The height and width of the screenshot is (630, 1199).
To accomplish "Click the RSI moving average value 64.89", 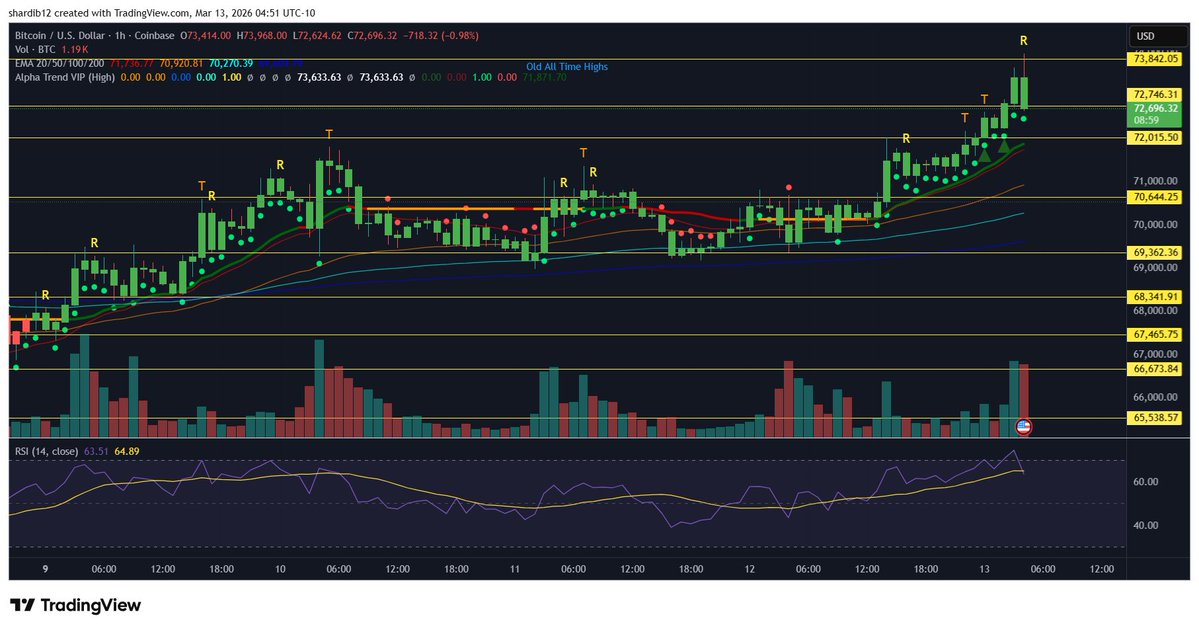I will point(127,451).
